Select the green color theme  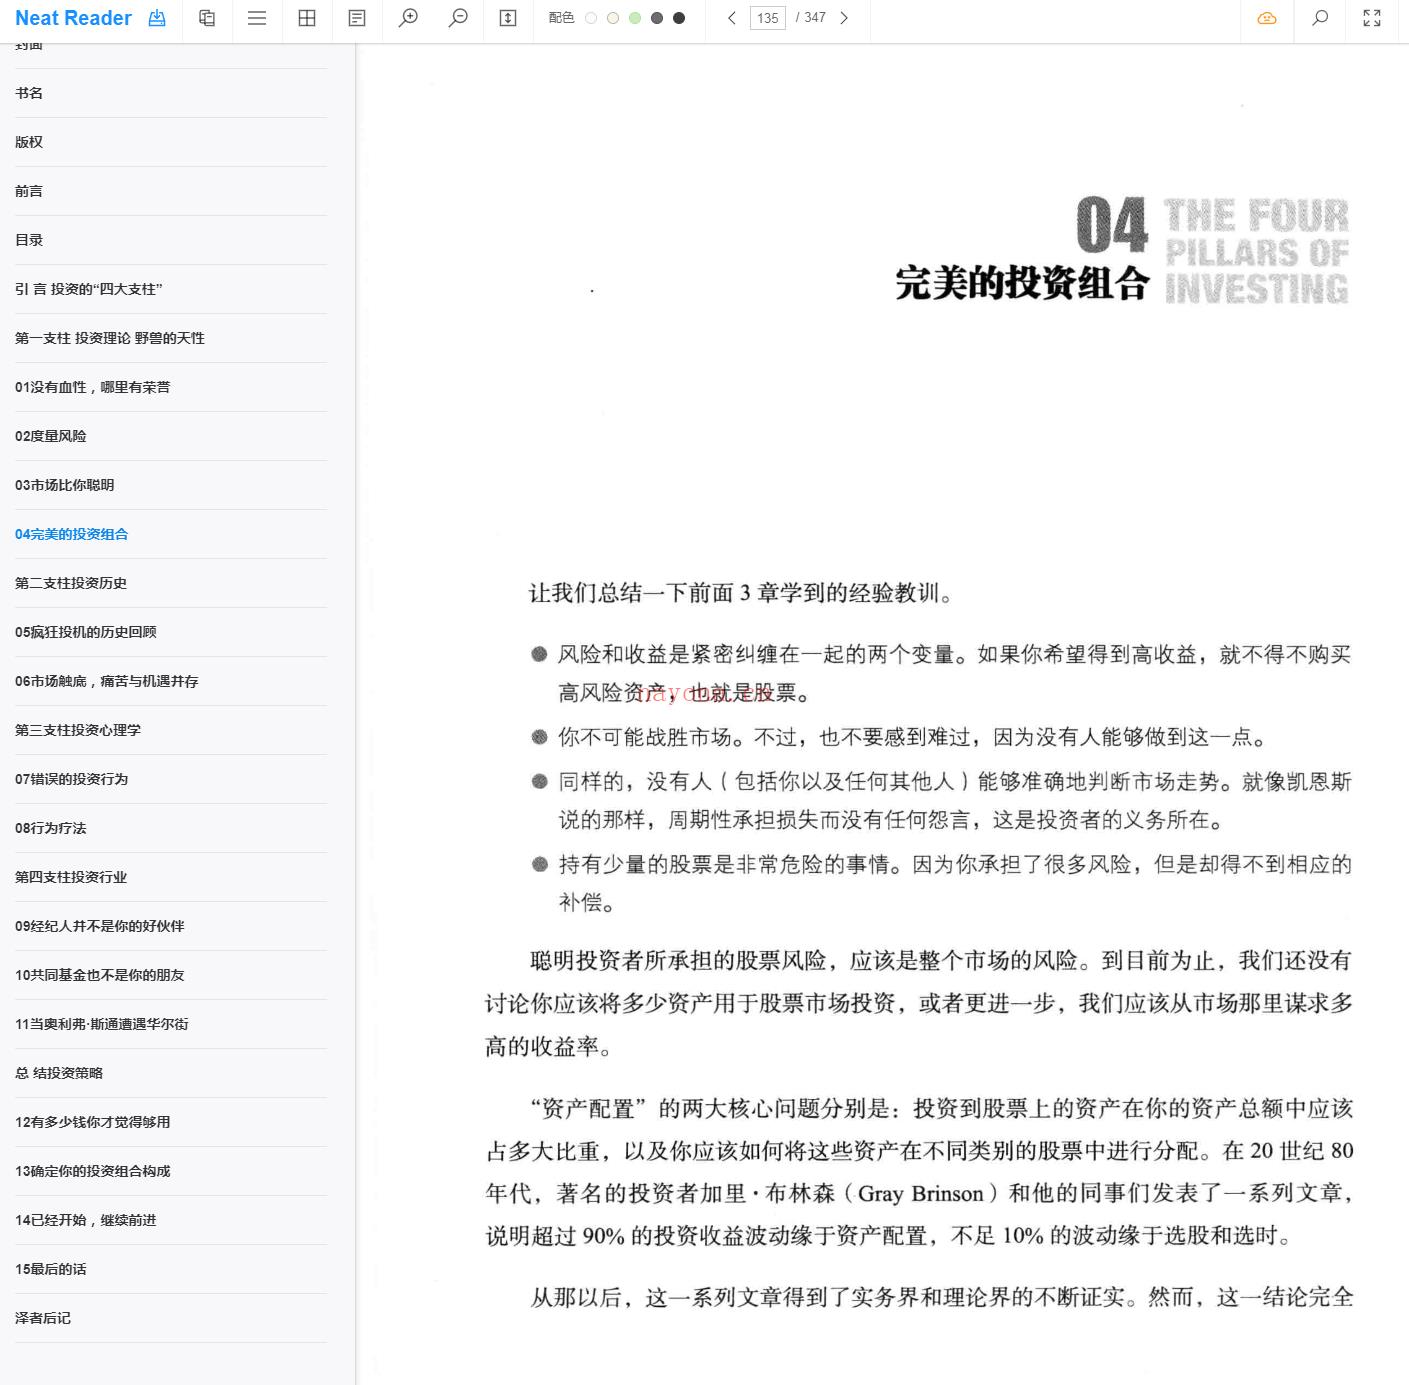[x=635, y=18]
